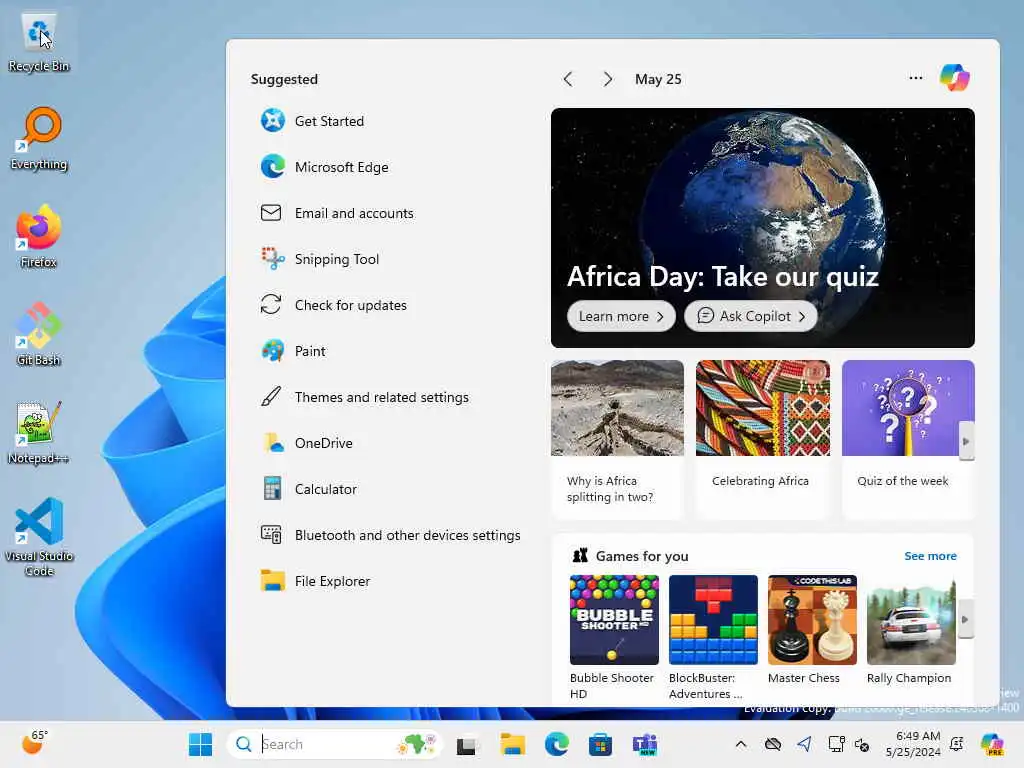This screenshot has height=768, width=1024.
Task: Open the Celebrating Africa card
Action: pyautogui.click(x=763, y=439)
